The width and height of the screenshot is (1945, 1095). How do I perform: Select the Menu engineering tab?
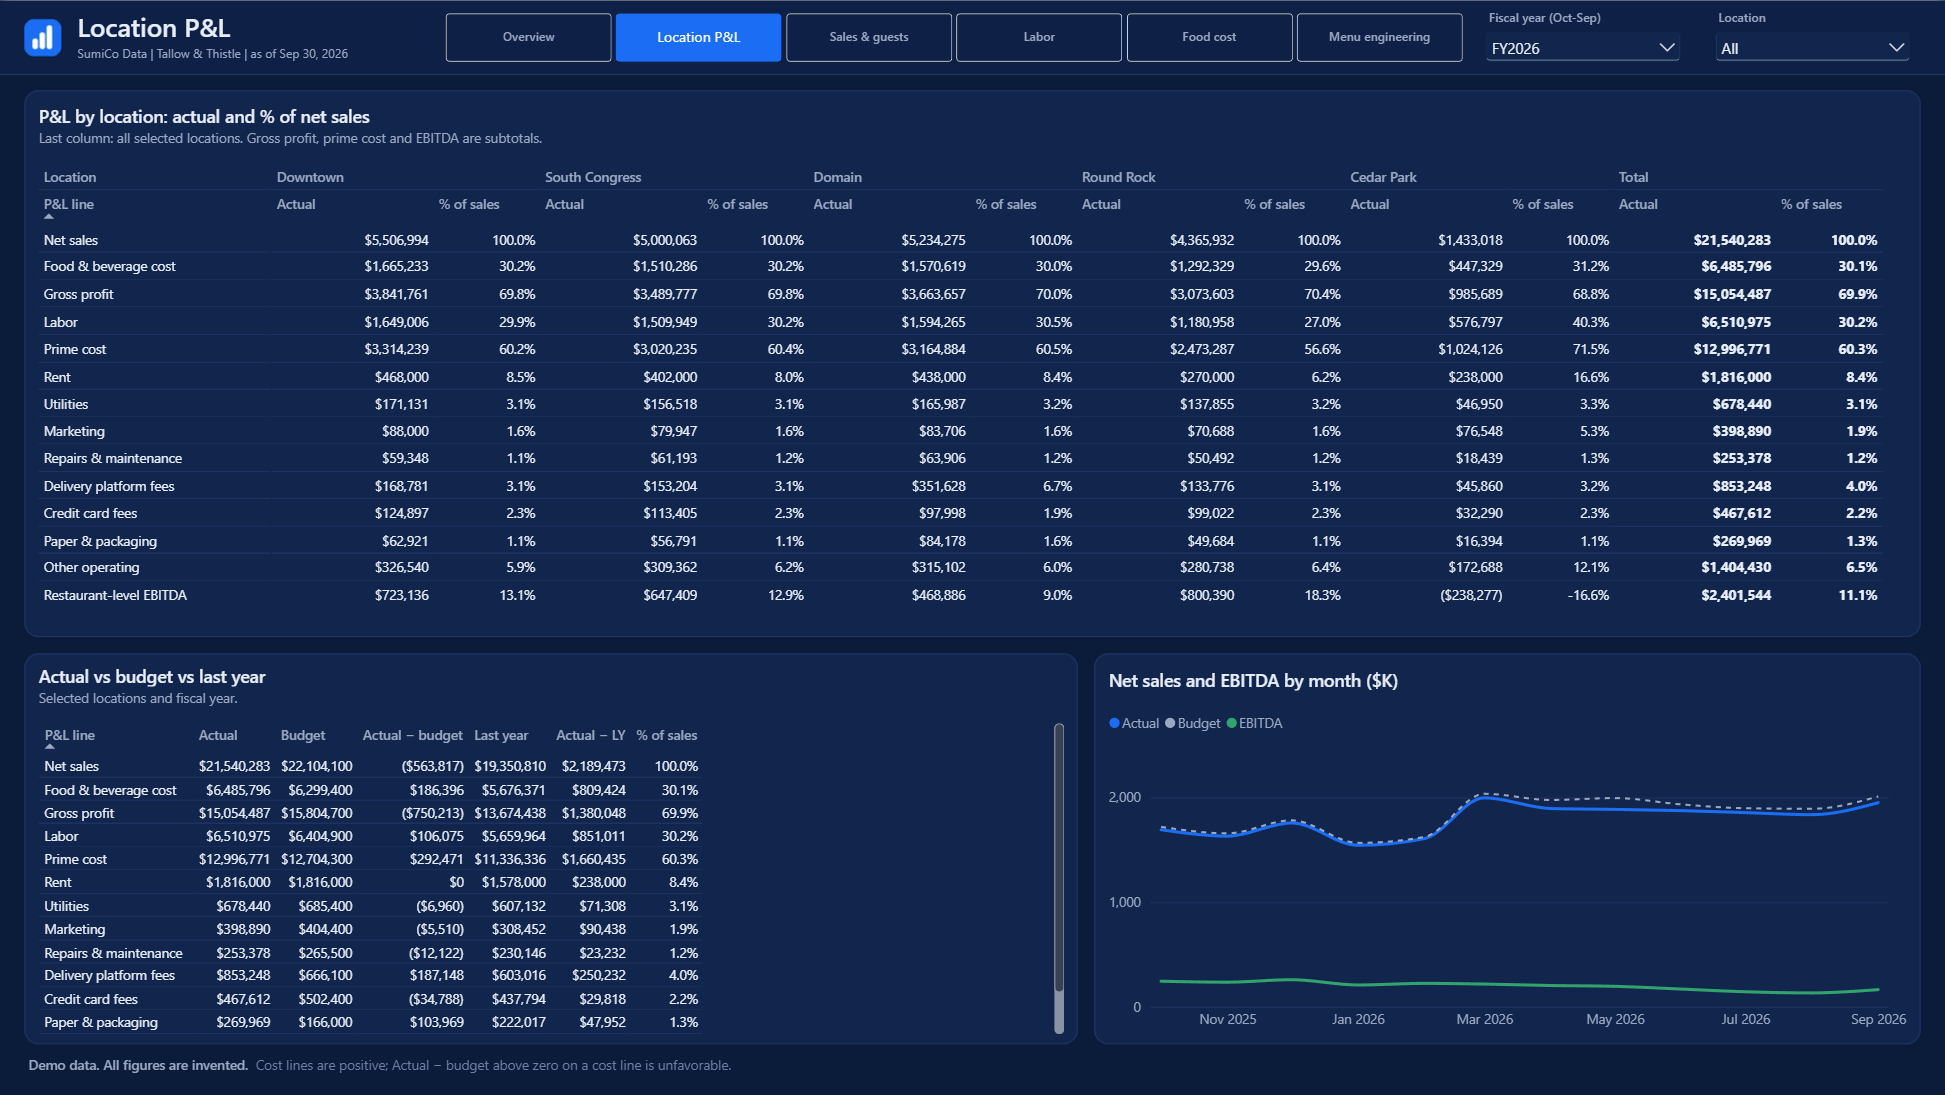pyautogui.click(x=1379, y=37)
